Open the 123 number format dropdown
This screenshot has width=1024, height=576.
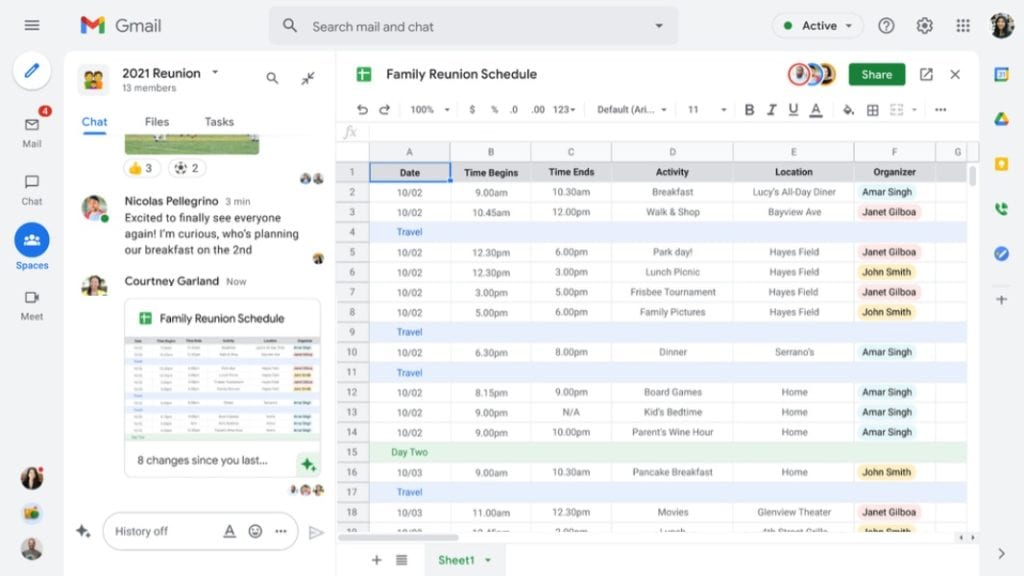pyautogui.click(x=564, y=110)
